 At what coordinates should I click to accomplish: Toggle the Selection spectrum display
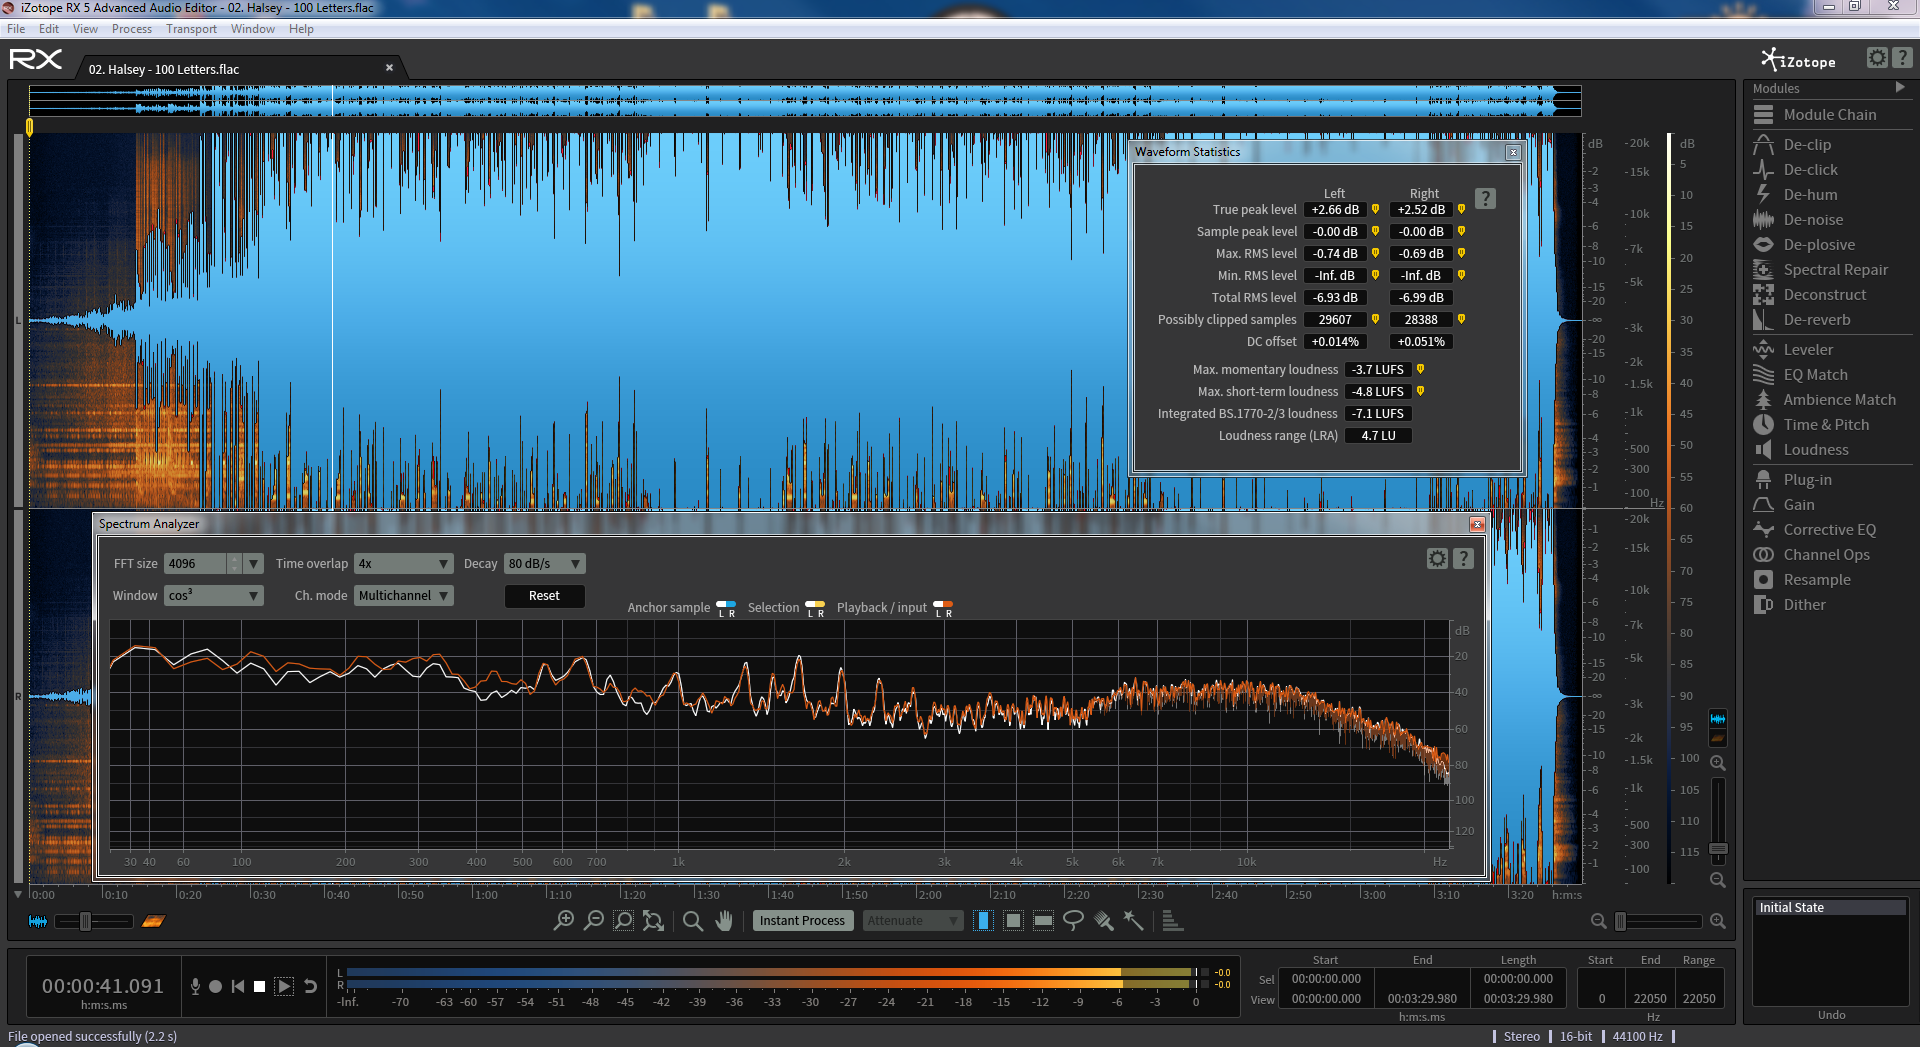[x=815, y=606]
